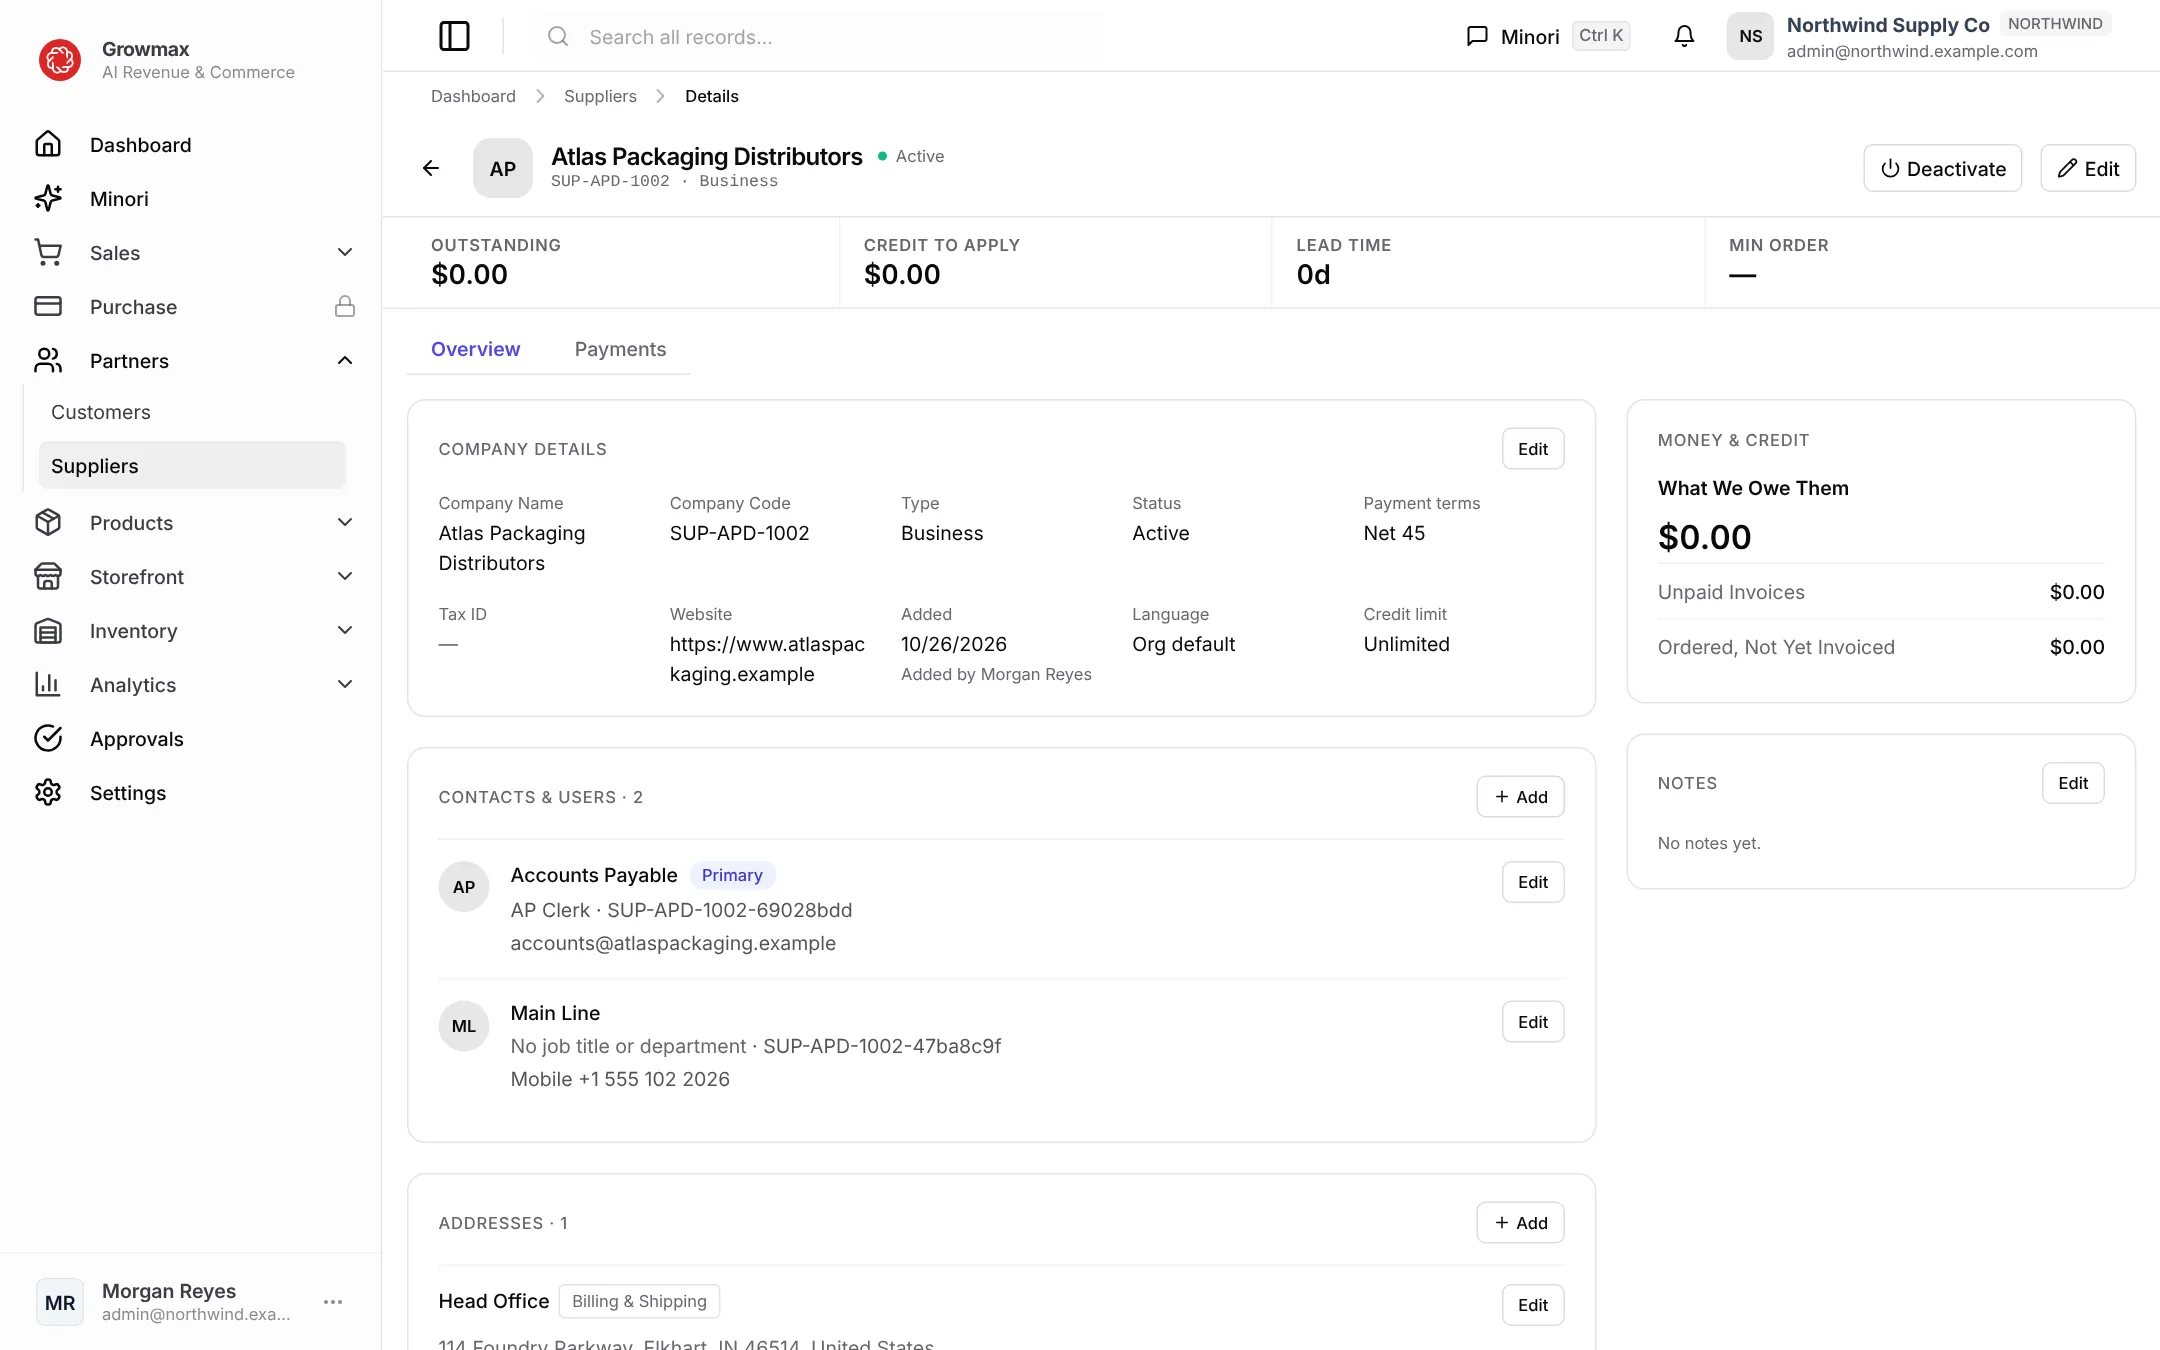
Task: Click the Purchase lock icon
Action: (x=345, y=306)
